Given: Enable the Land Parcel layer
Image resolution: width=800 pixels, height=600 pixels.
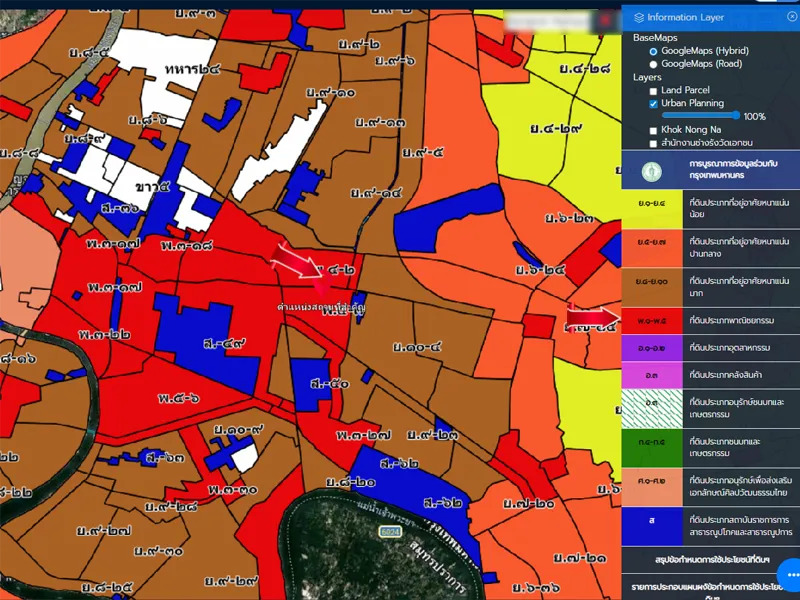Looking at the screenshot, I should [654, 91].
